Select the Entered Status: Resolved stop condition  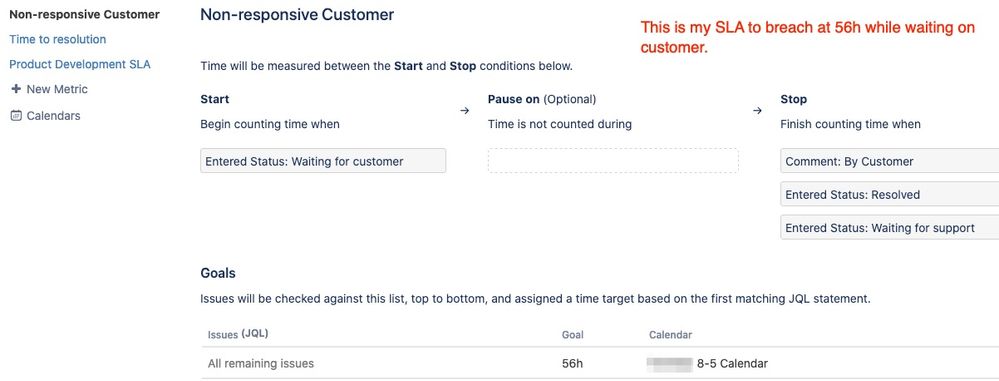[889, 194]
